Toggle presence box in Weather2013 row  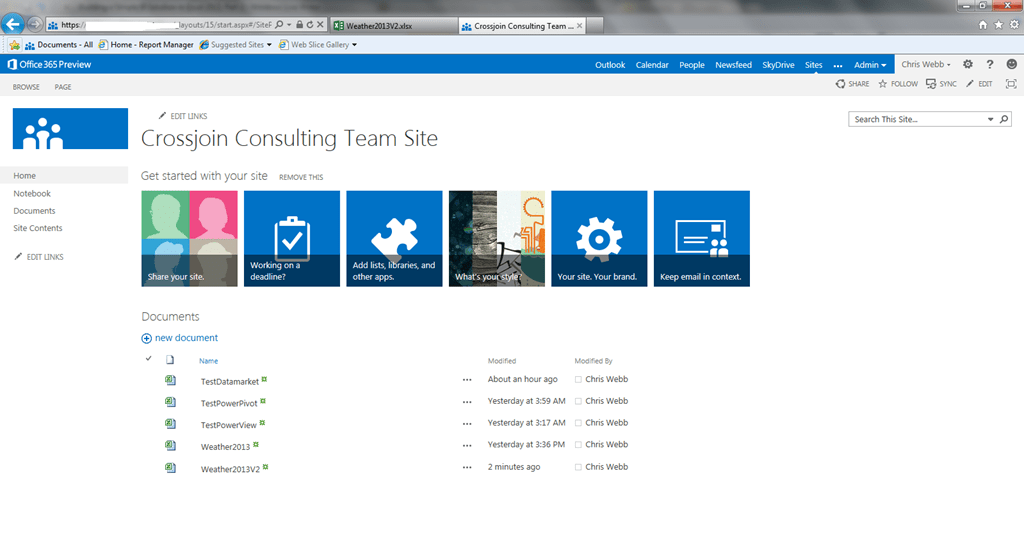[578, 445]
